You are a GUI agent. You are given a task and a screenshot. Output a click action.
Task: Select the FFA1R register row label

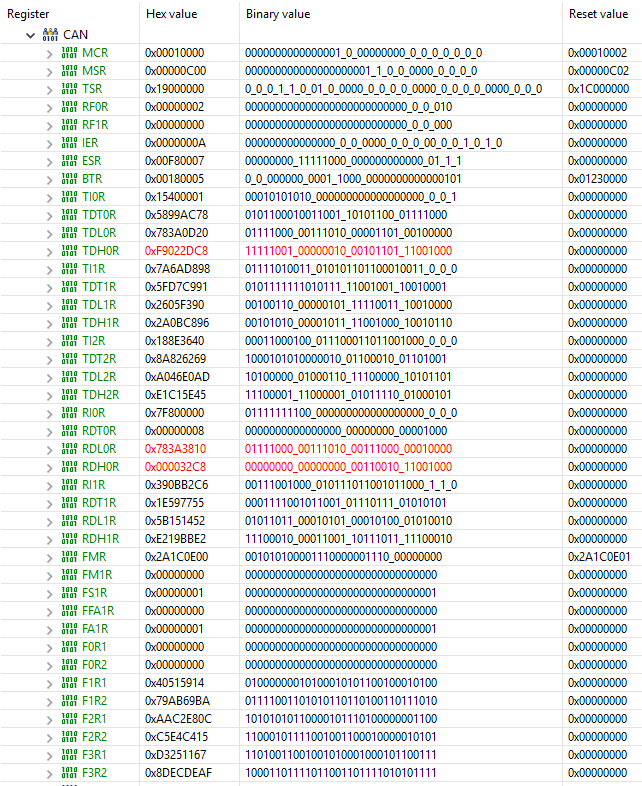98,611
